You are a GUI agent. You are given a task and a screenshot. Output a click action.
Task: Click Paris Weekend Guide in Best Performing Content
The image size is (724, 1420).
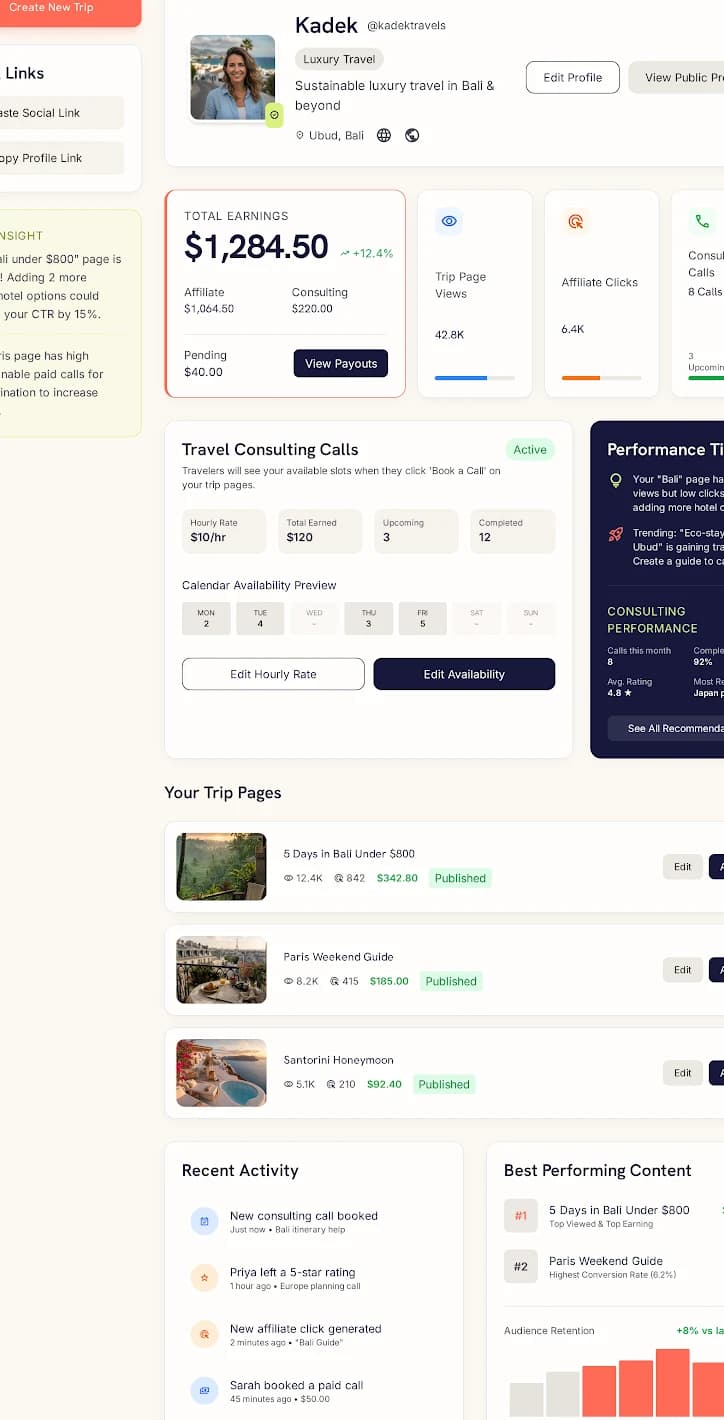(606, 1261)
